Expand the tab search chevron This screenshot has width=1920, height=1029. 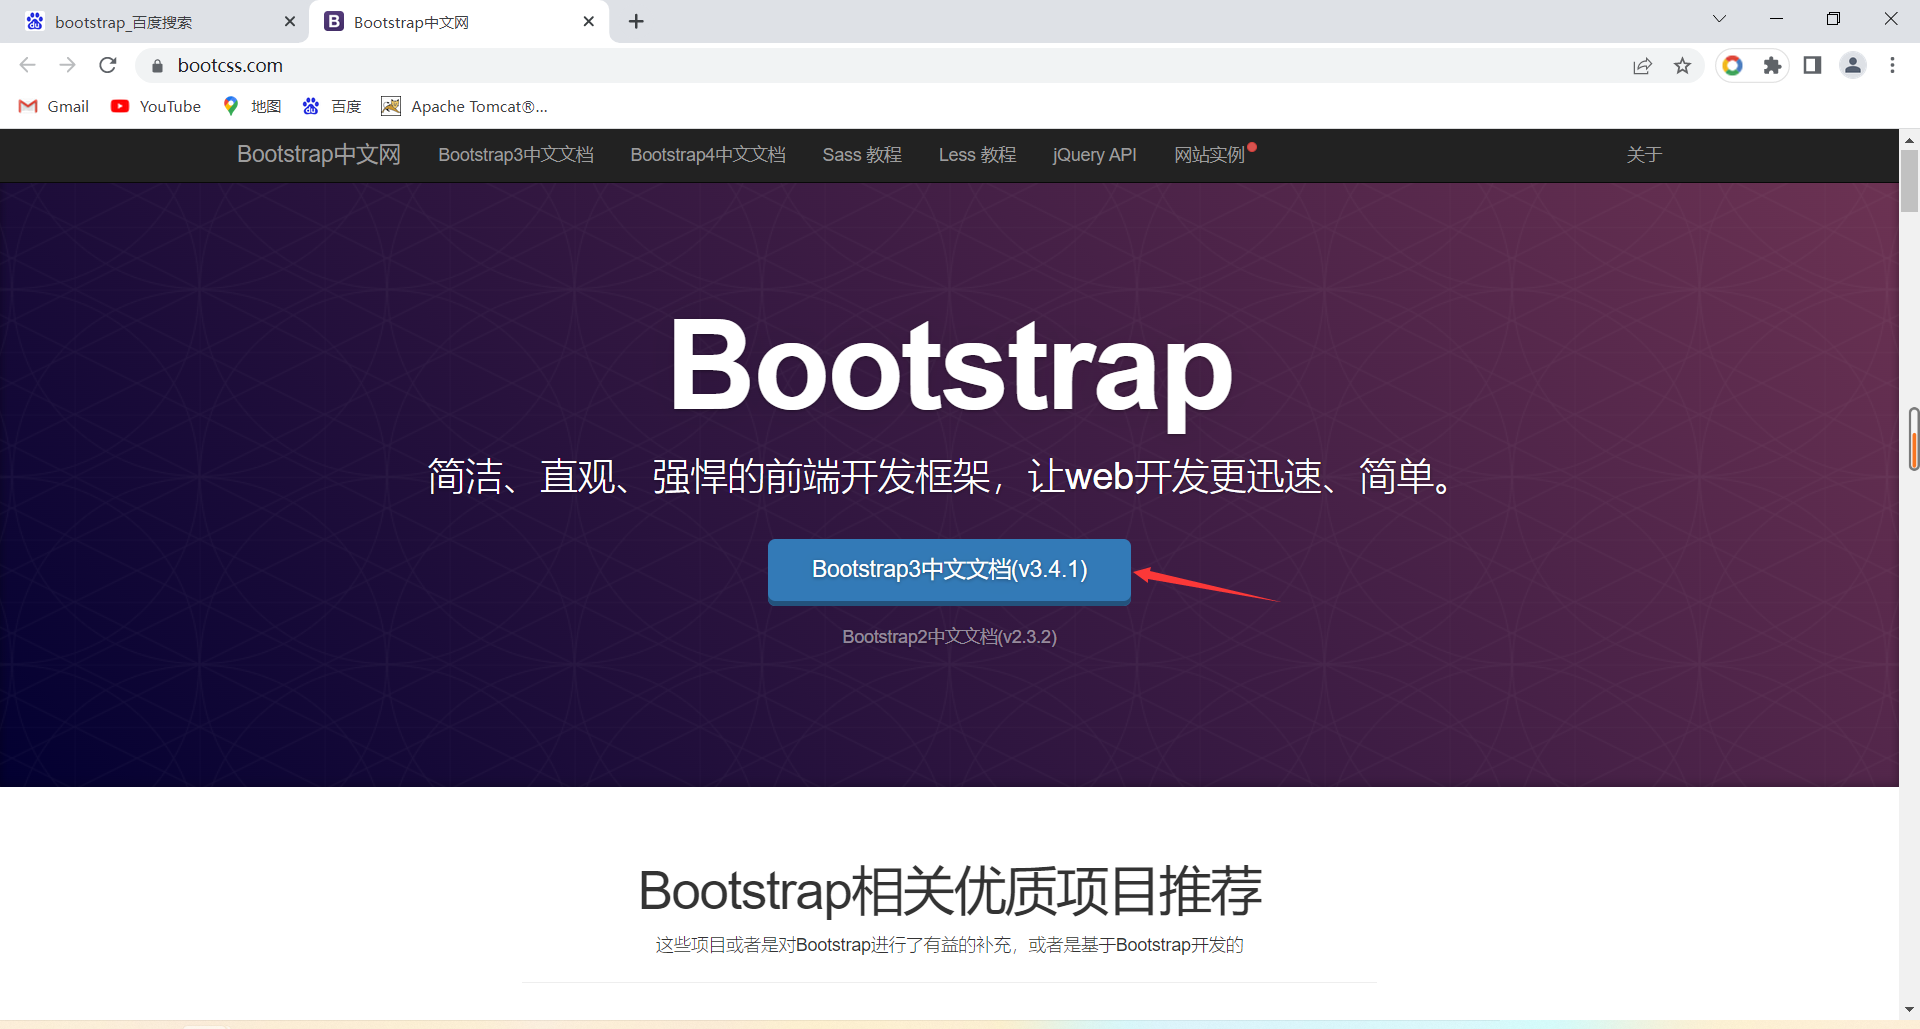(x=1719, y=18)
